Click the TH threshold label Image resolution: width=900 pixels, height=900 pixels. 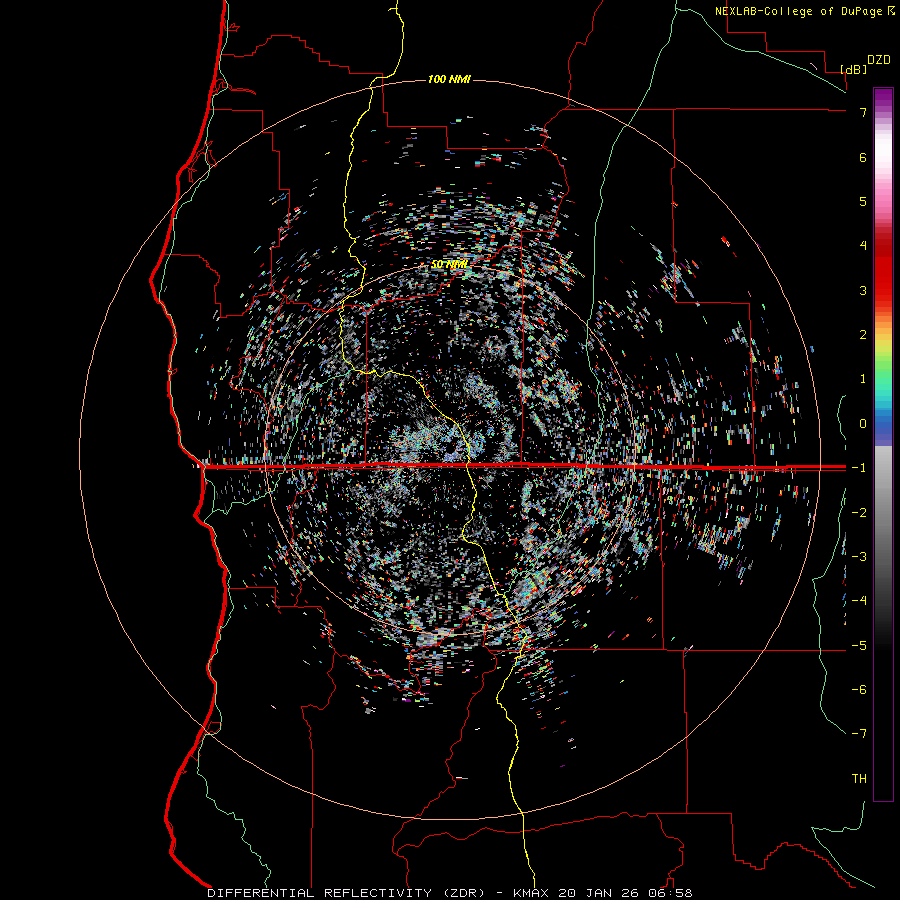[859, 779]
